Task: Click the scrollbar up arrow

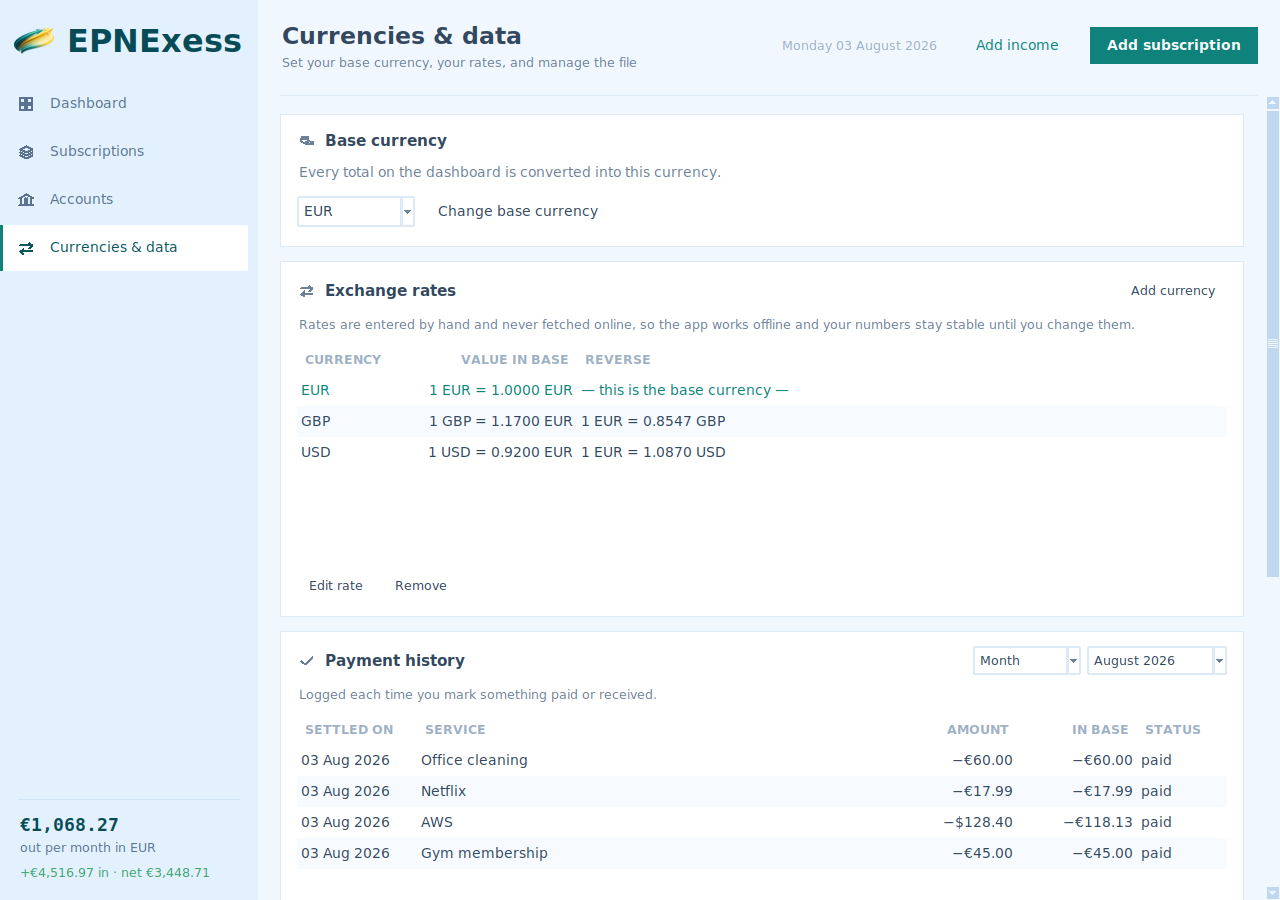Action: pyautogui.click(x=1273, y=102)
